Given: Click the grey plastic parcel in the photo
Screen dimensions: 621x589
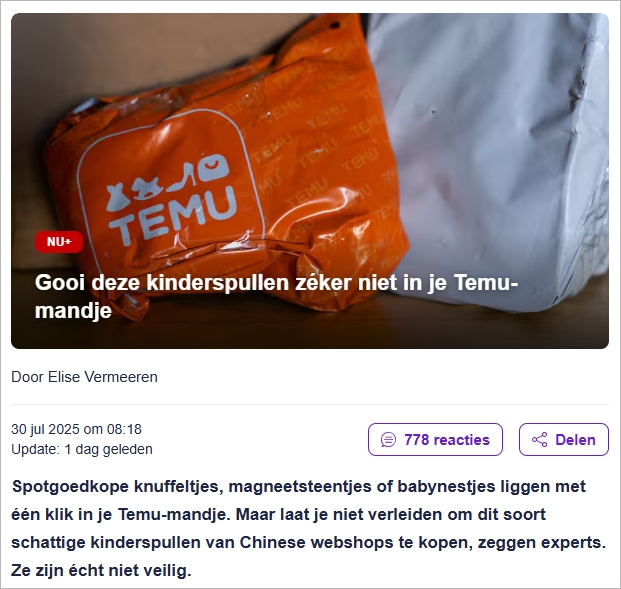Looking at the screenshot, I should click(495, 158).
